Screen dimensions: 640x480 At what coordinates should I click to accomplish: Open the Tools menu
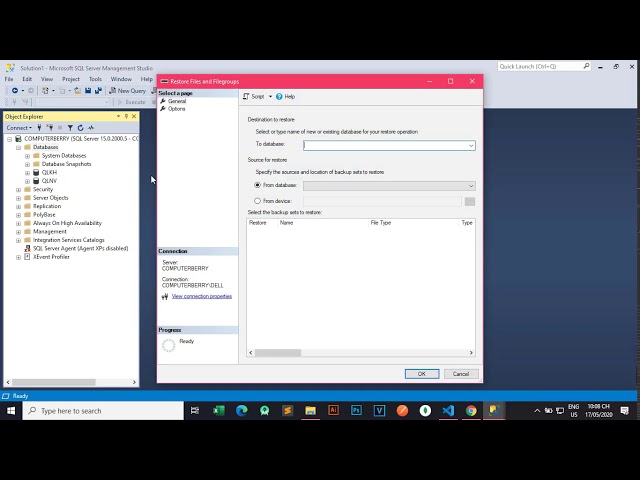[x=95, y=79]
